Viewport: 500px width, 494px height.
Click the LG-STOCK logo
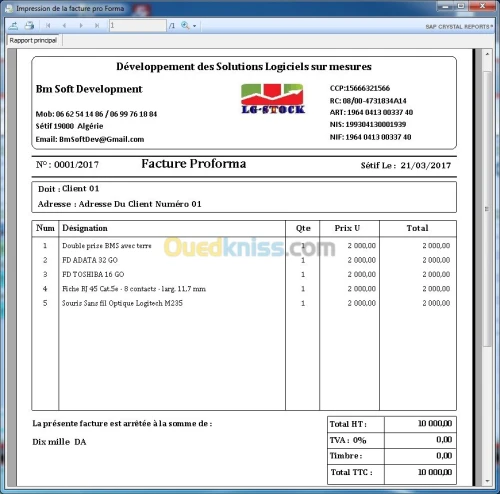click(273, 99)
